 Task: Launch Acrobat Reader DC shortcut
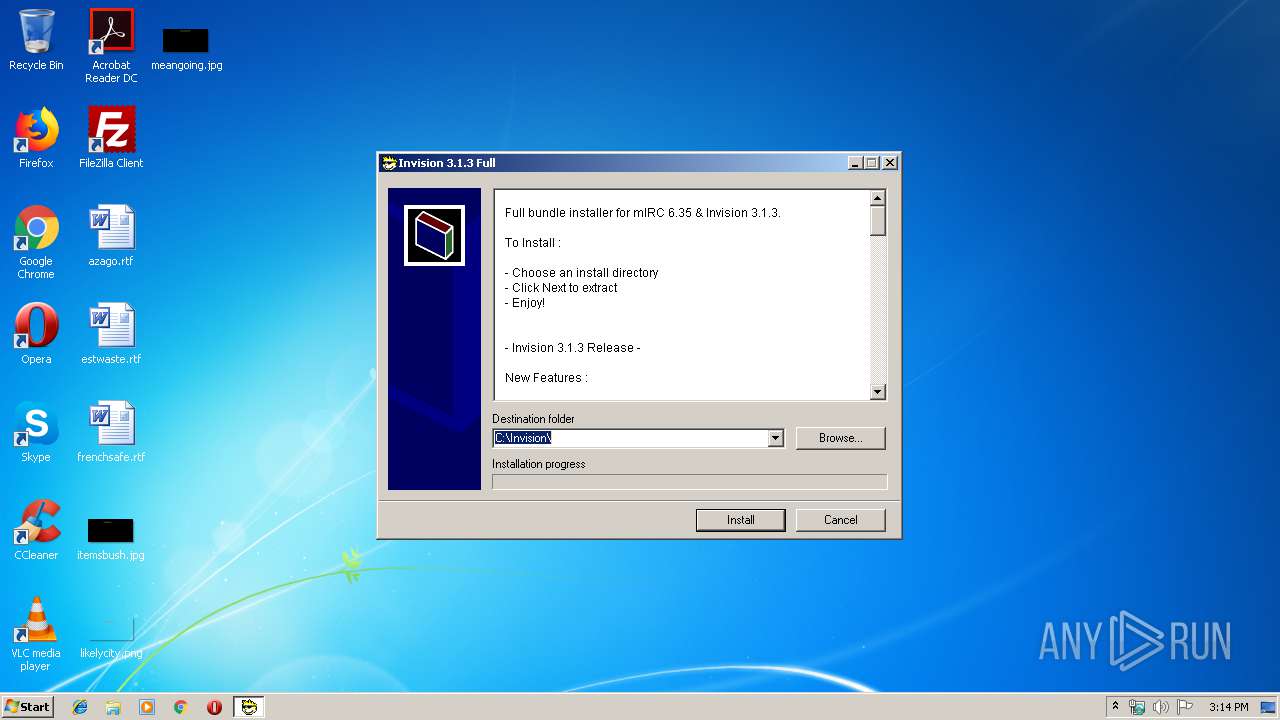pos(111,46)
